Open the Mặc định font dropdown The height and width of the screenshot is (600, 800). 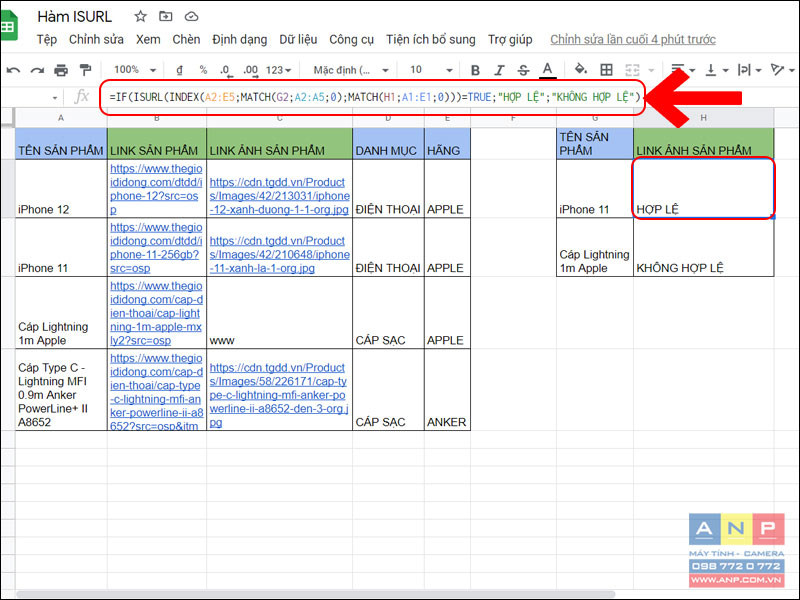coord(351,70)
